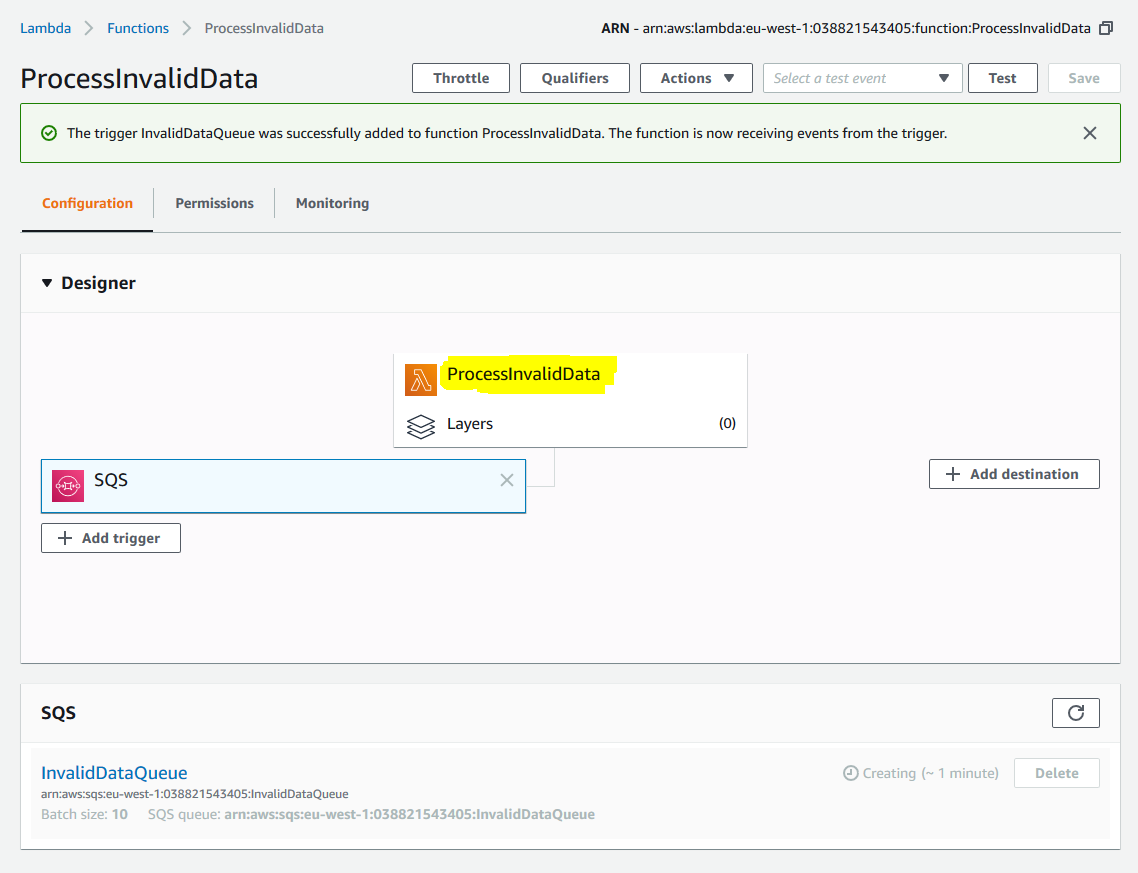The image size is (1138, 873).
Task: Switch to the Configuration tab
Action: click(87, 203)
